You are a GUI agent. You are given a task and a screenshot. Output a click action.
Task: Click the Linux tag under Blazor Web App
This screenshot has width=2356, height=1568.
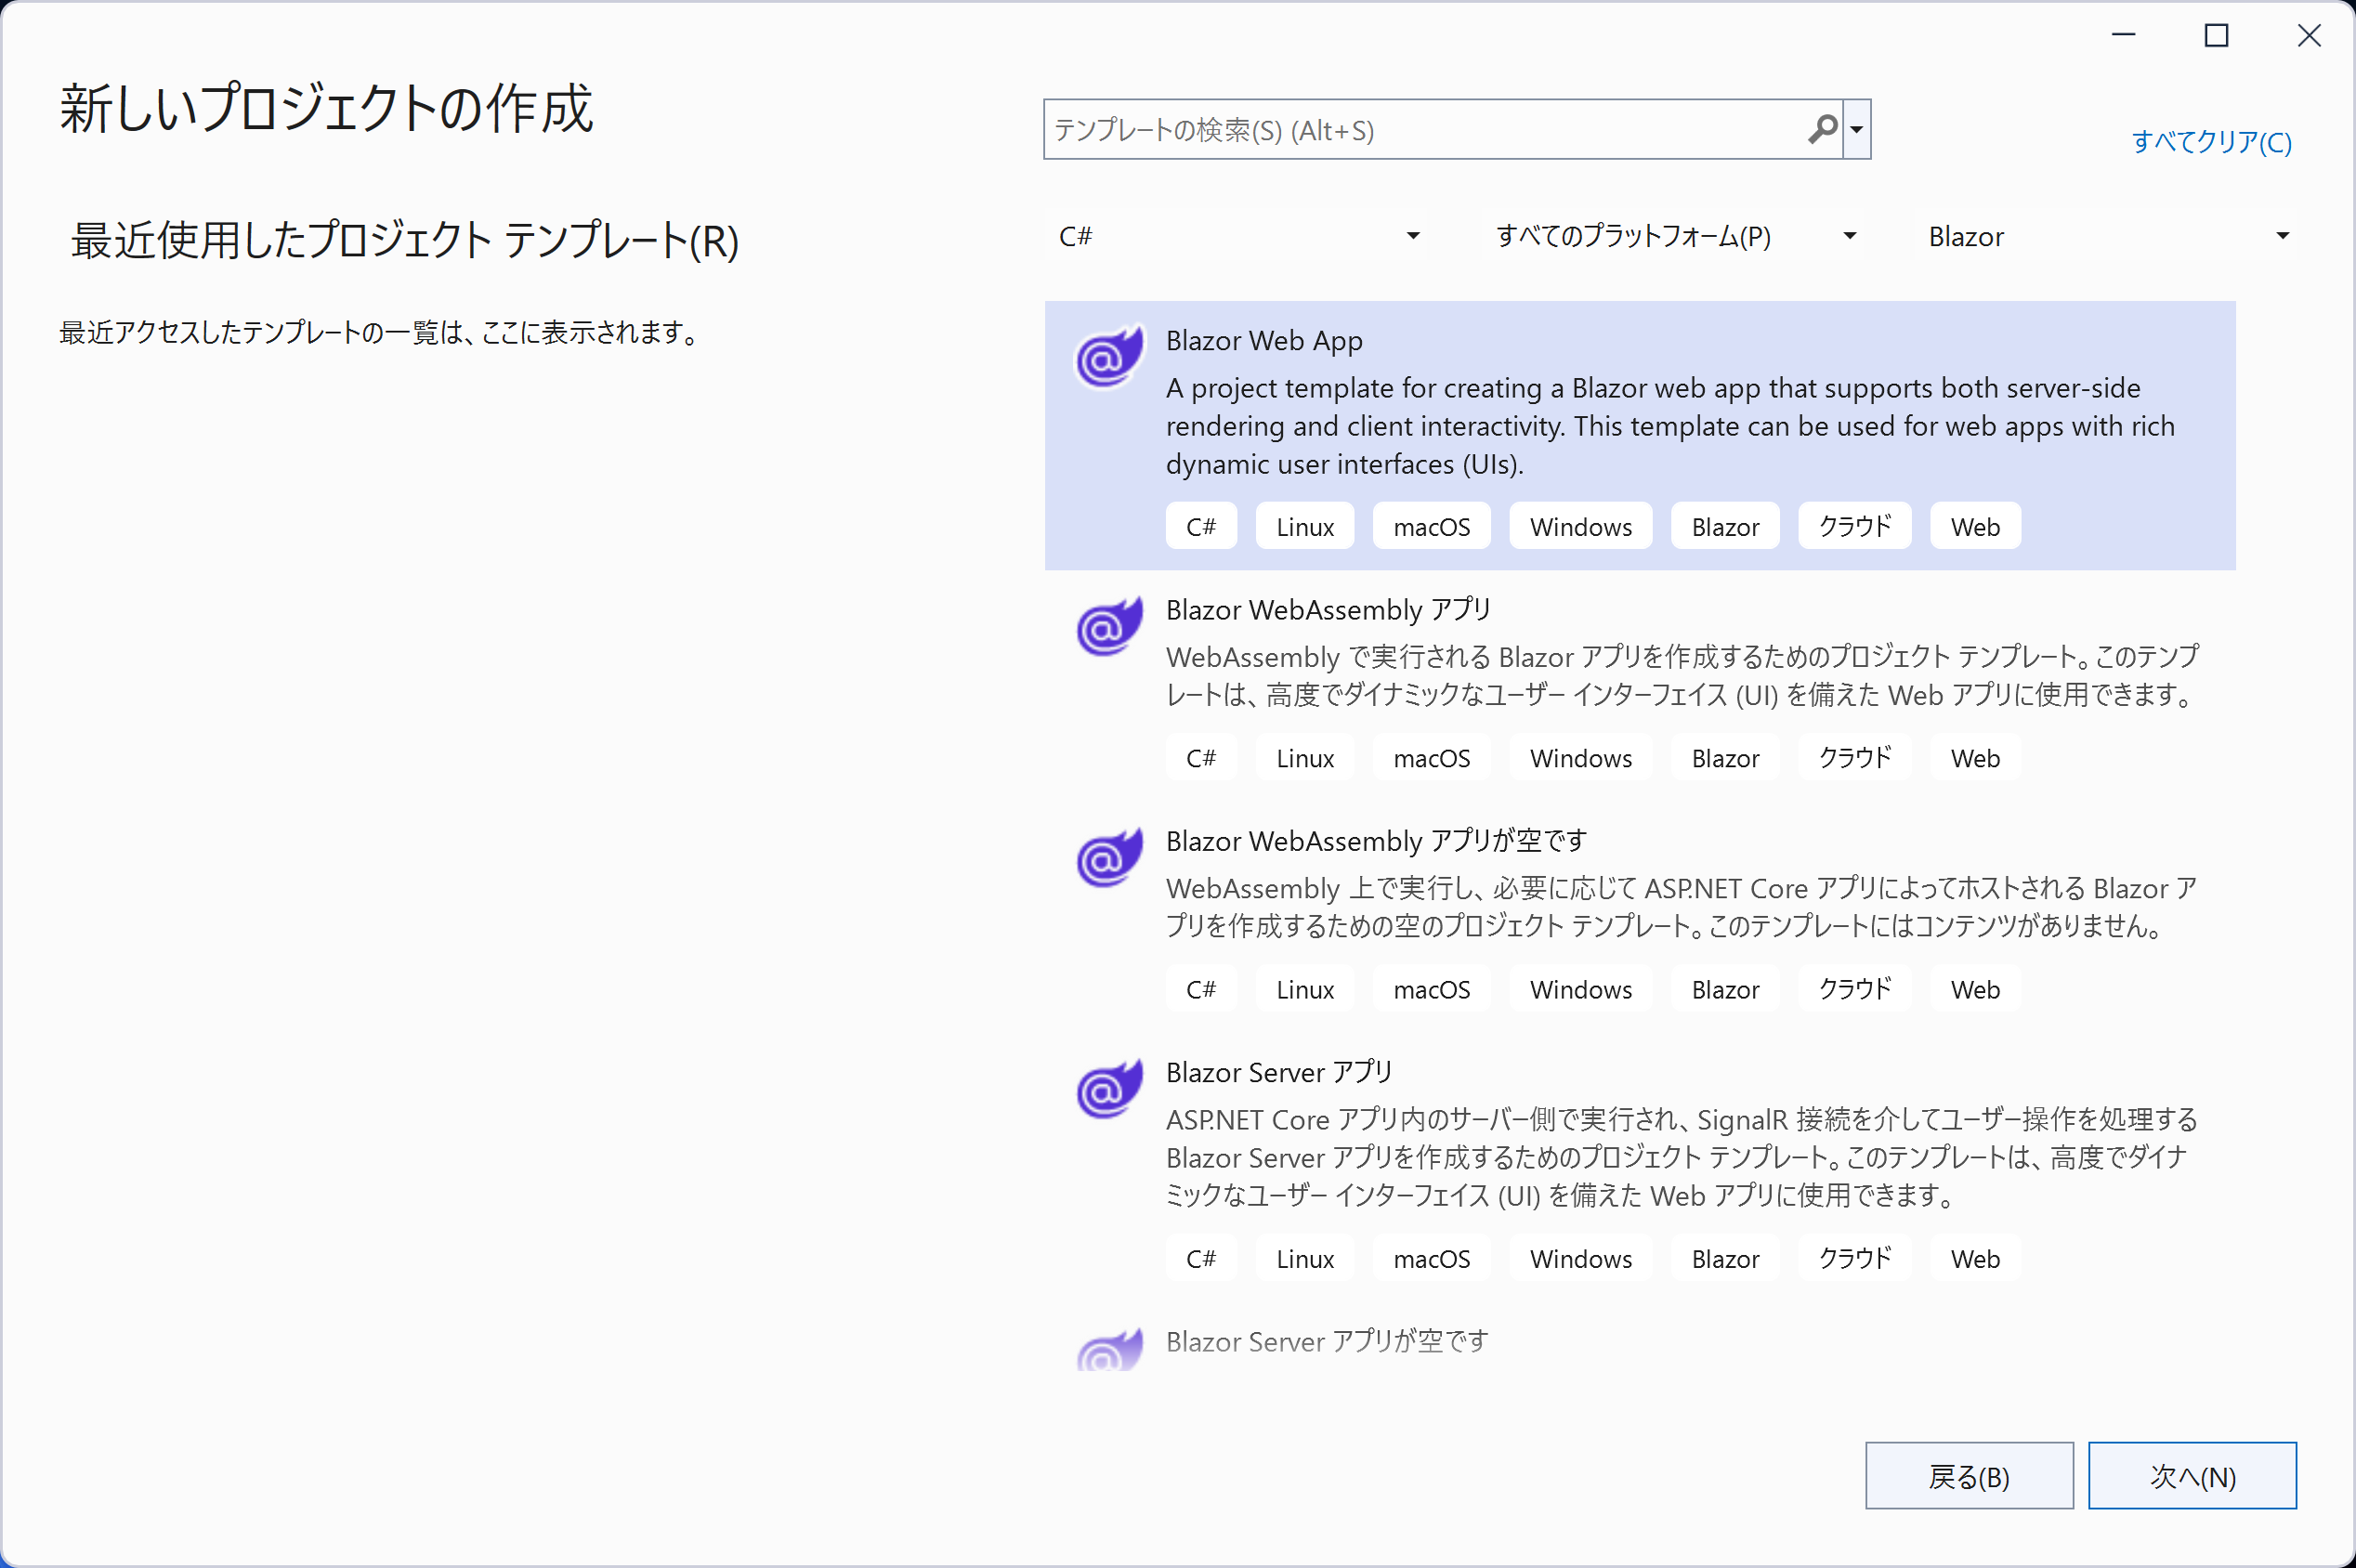point(1305,526)
